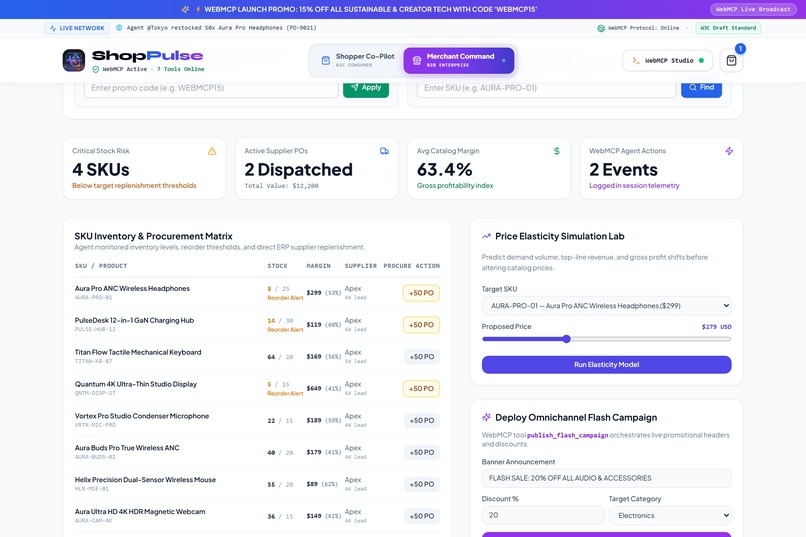
Task: Order +50 PO for Helix Precision Mouse
Action: click(422, 484)
